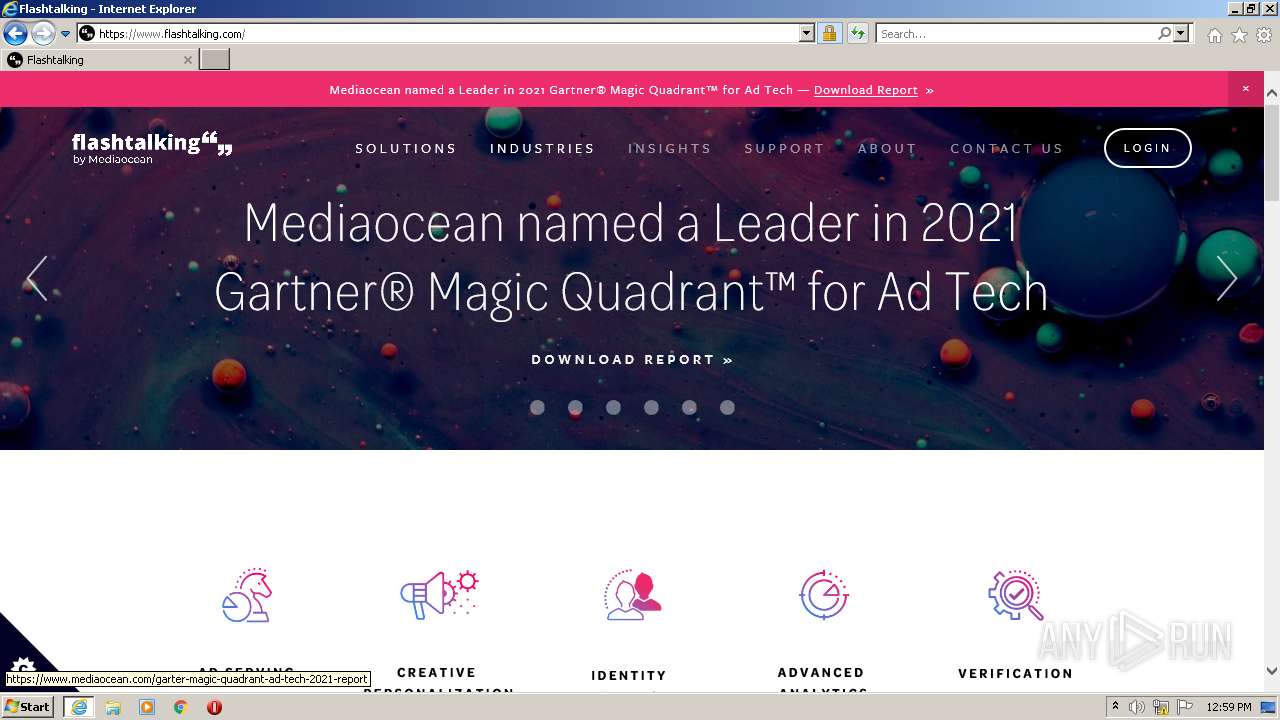Screen dimensions: 1280x720
Task: Open recent pages dropdown next to Forward
Action: coord(65,33)
